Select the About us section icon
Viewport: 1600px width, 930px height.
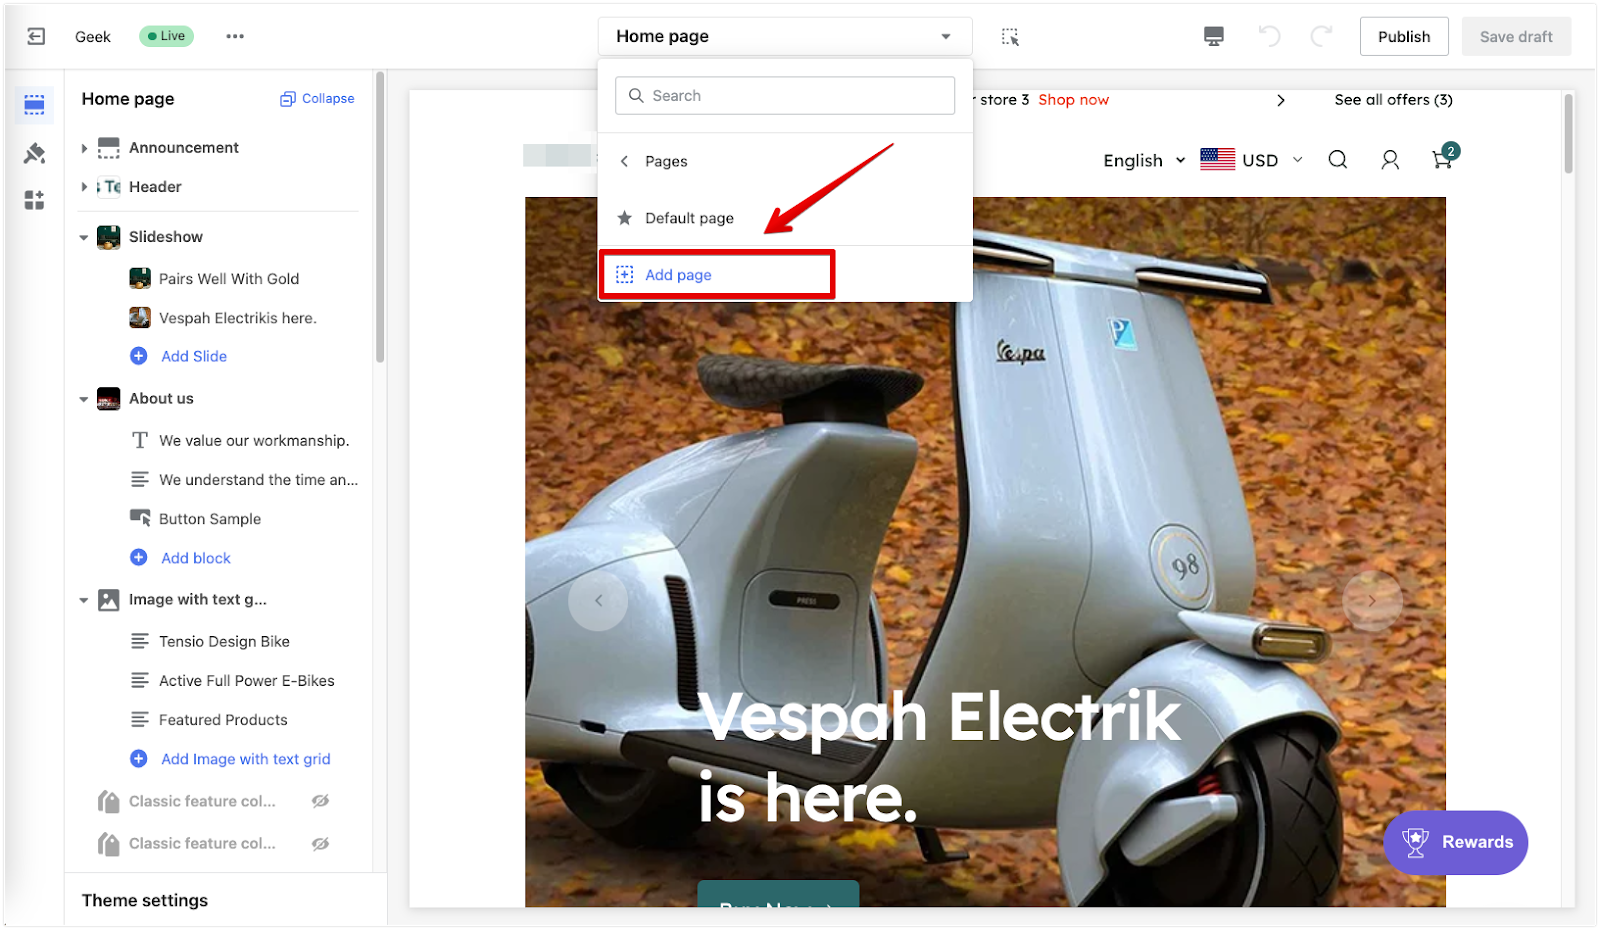[x=108, y=399]
